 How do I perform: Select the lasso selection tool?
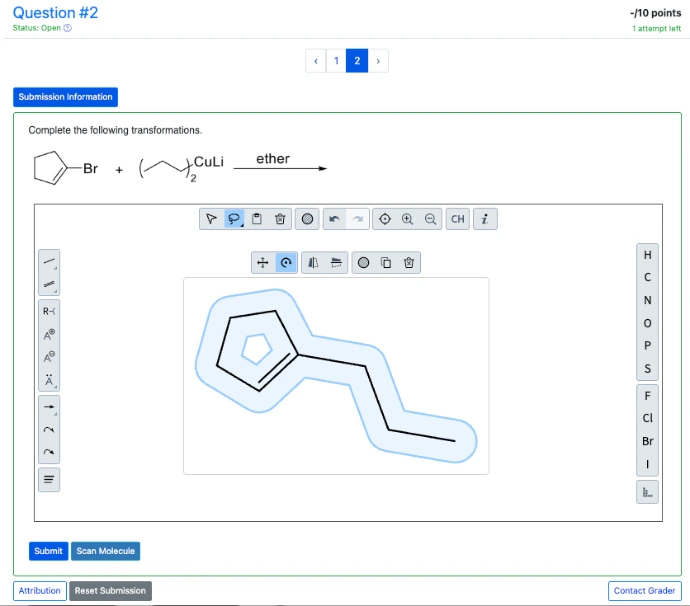tap(234, 219)
